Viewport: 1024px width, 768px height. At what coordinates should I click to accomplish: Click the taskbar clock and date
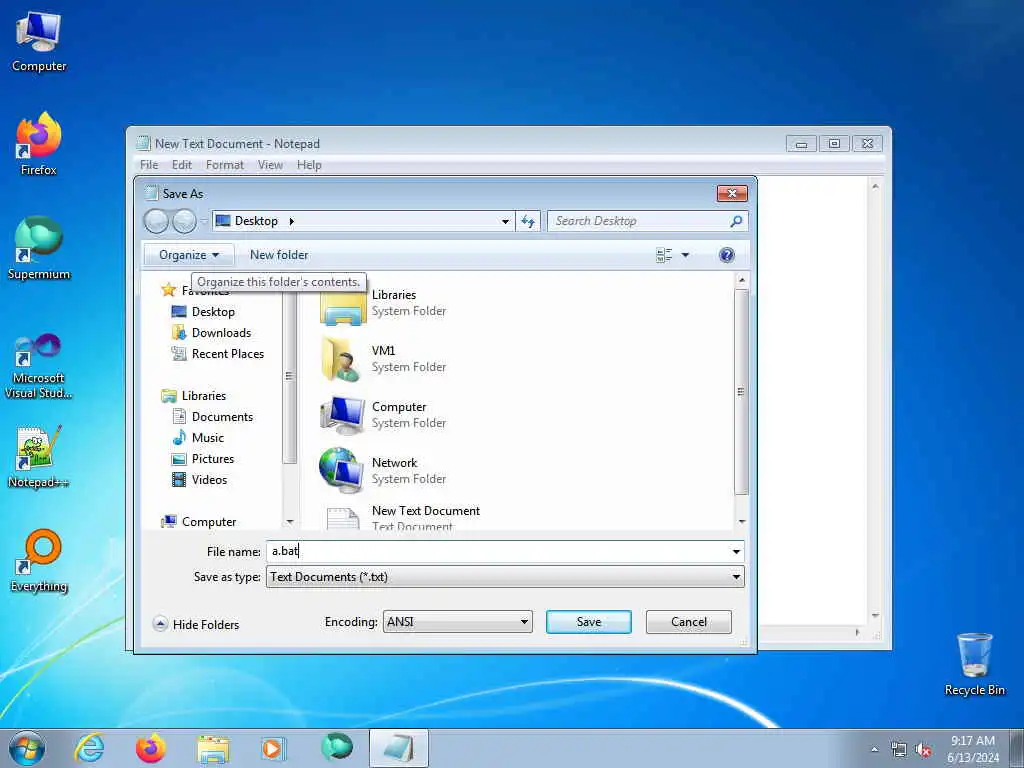[973, 749]
